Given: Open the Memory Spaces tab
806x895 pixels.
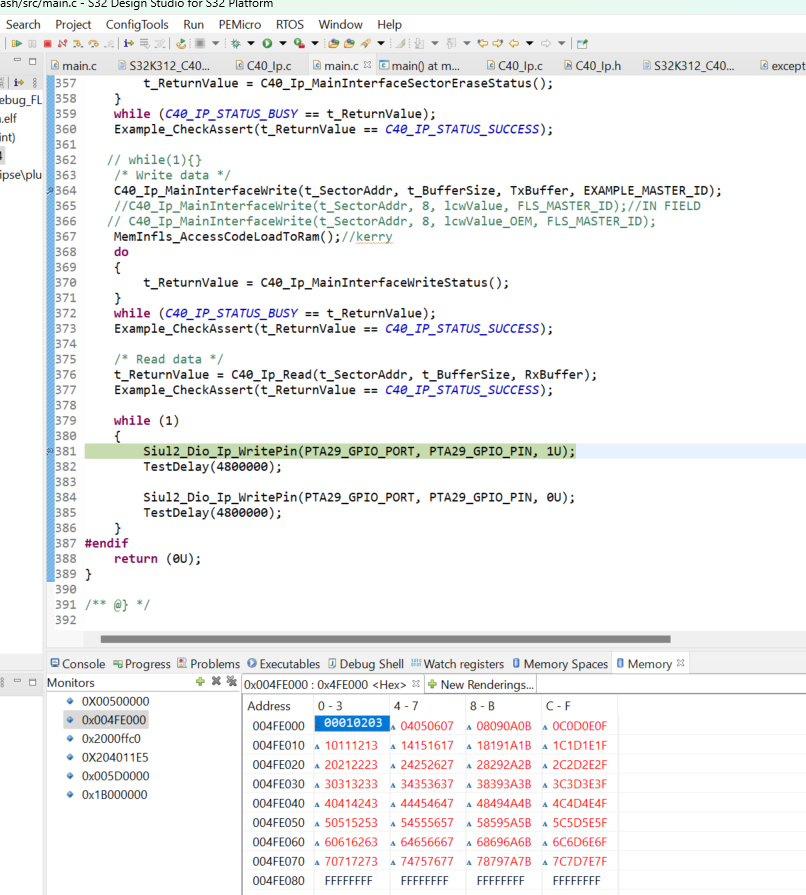Looking at the screenshot, I should coord(560,664).
